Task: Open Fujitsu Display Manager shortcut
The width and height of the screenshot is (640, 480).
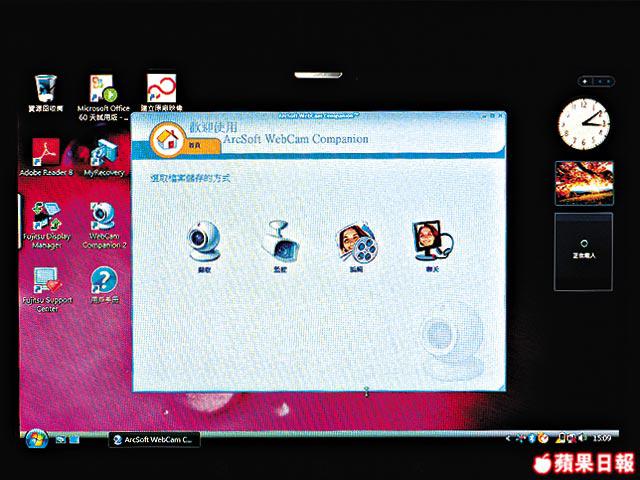Action: [46, 218]
